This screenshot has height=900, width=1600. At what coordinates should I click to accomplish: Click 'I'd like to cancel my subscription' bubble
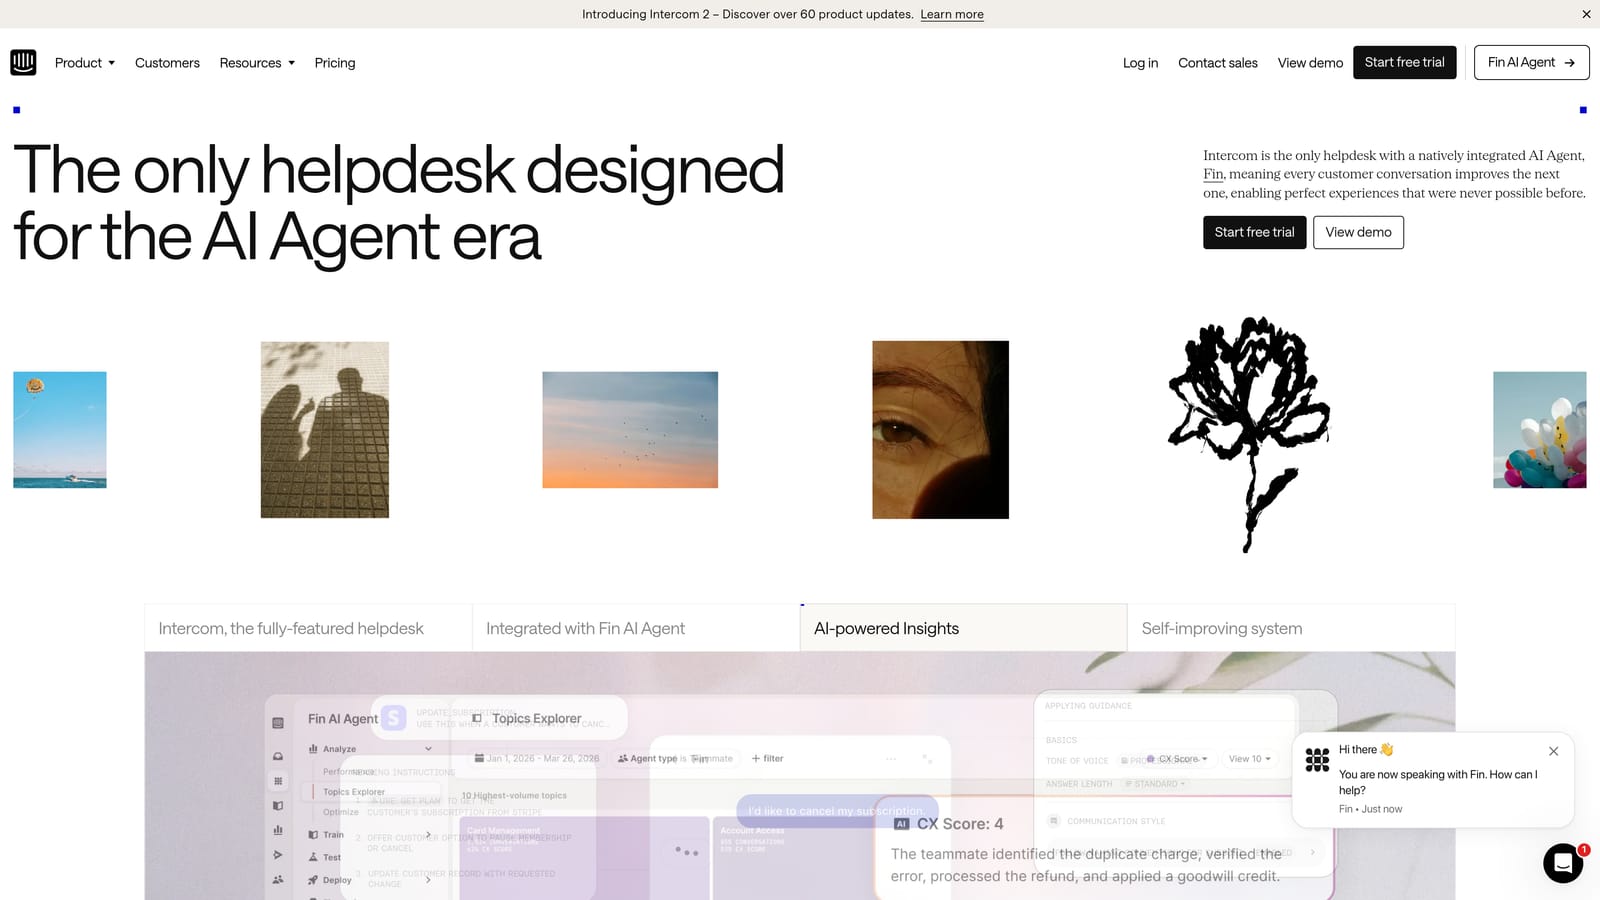pos(837,811)
